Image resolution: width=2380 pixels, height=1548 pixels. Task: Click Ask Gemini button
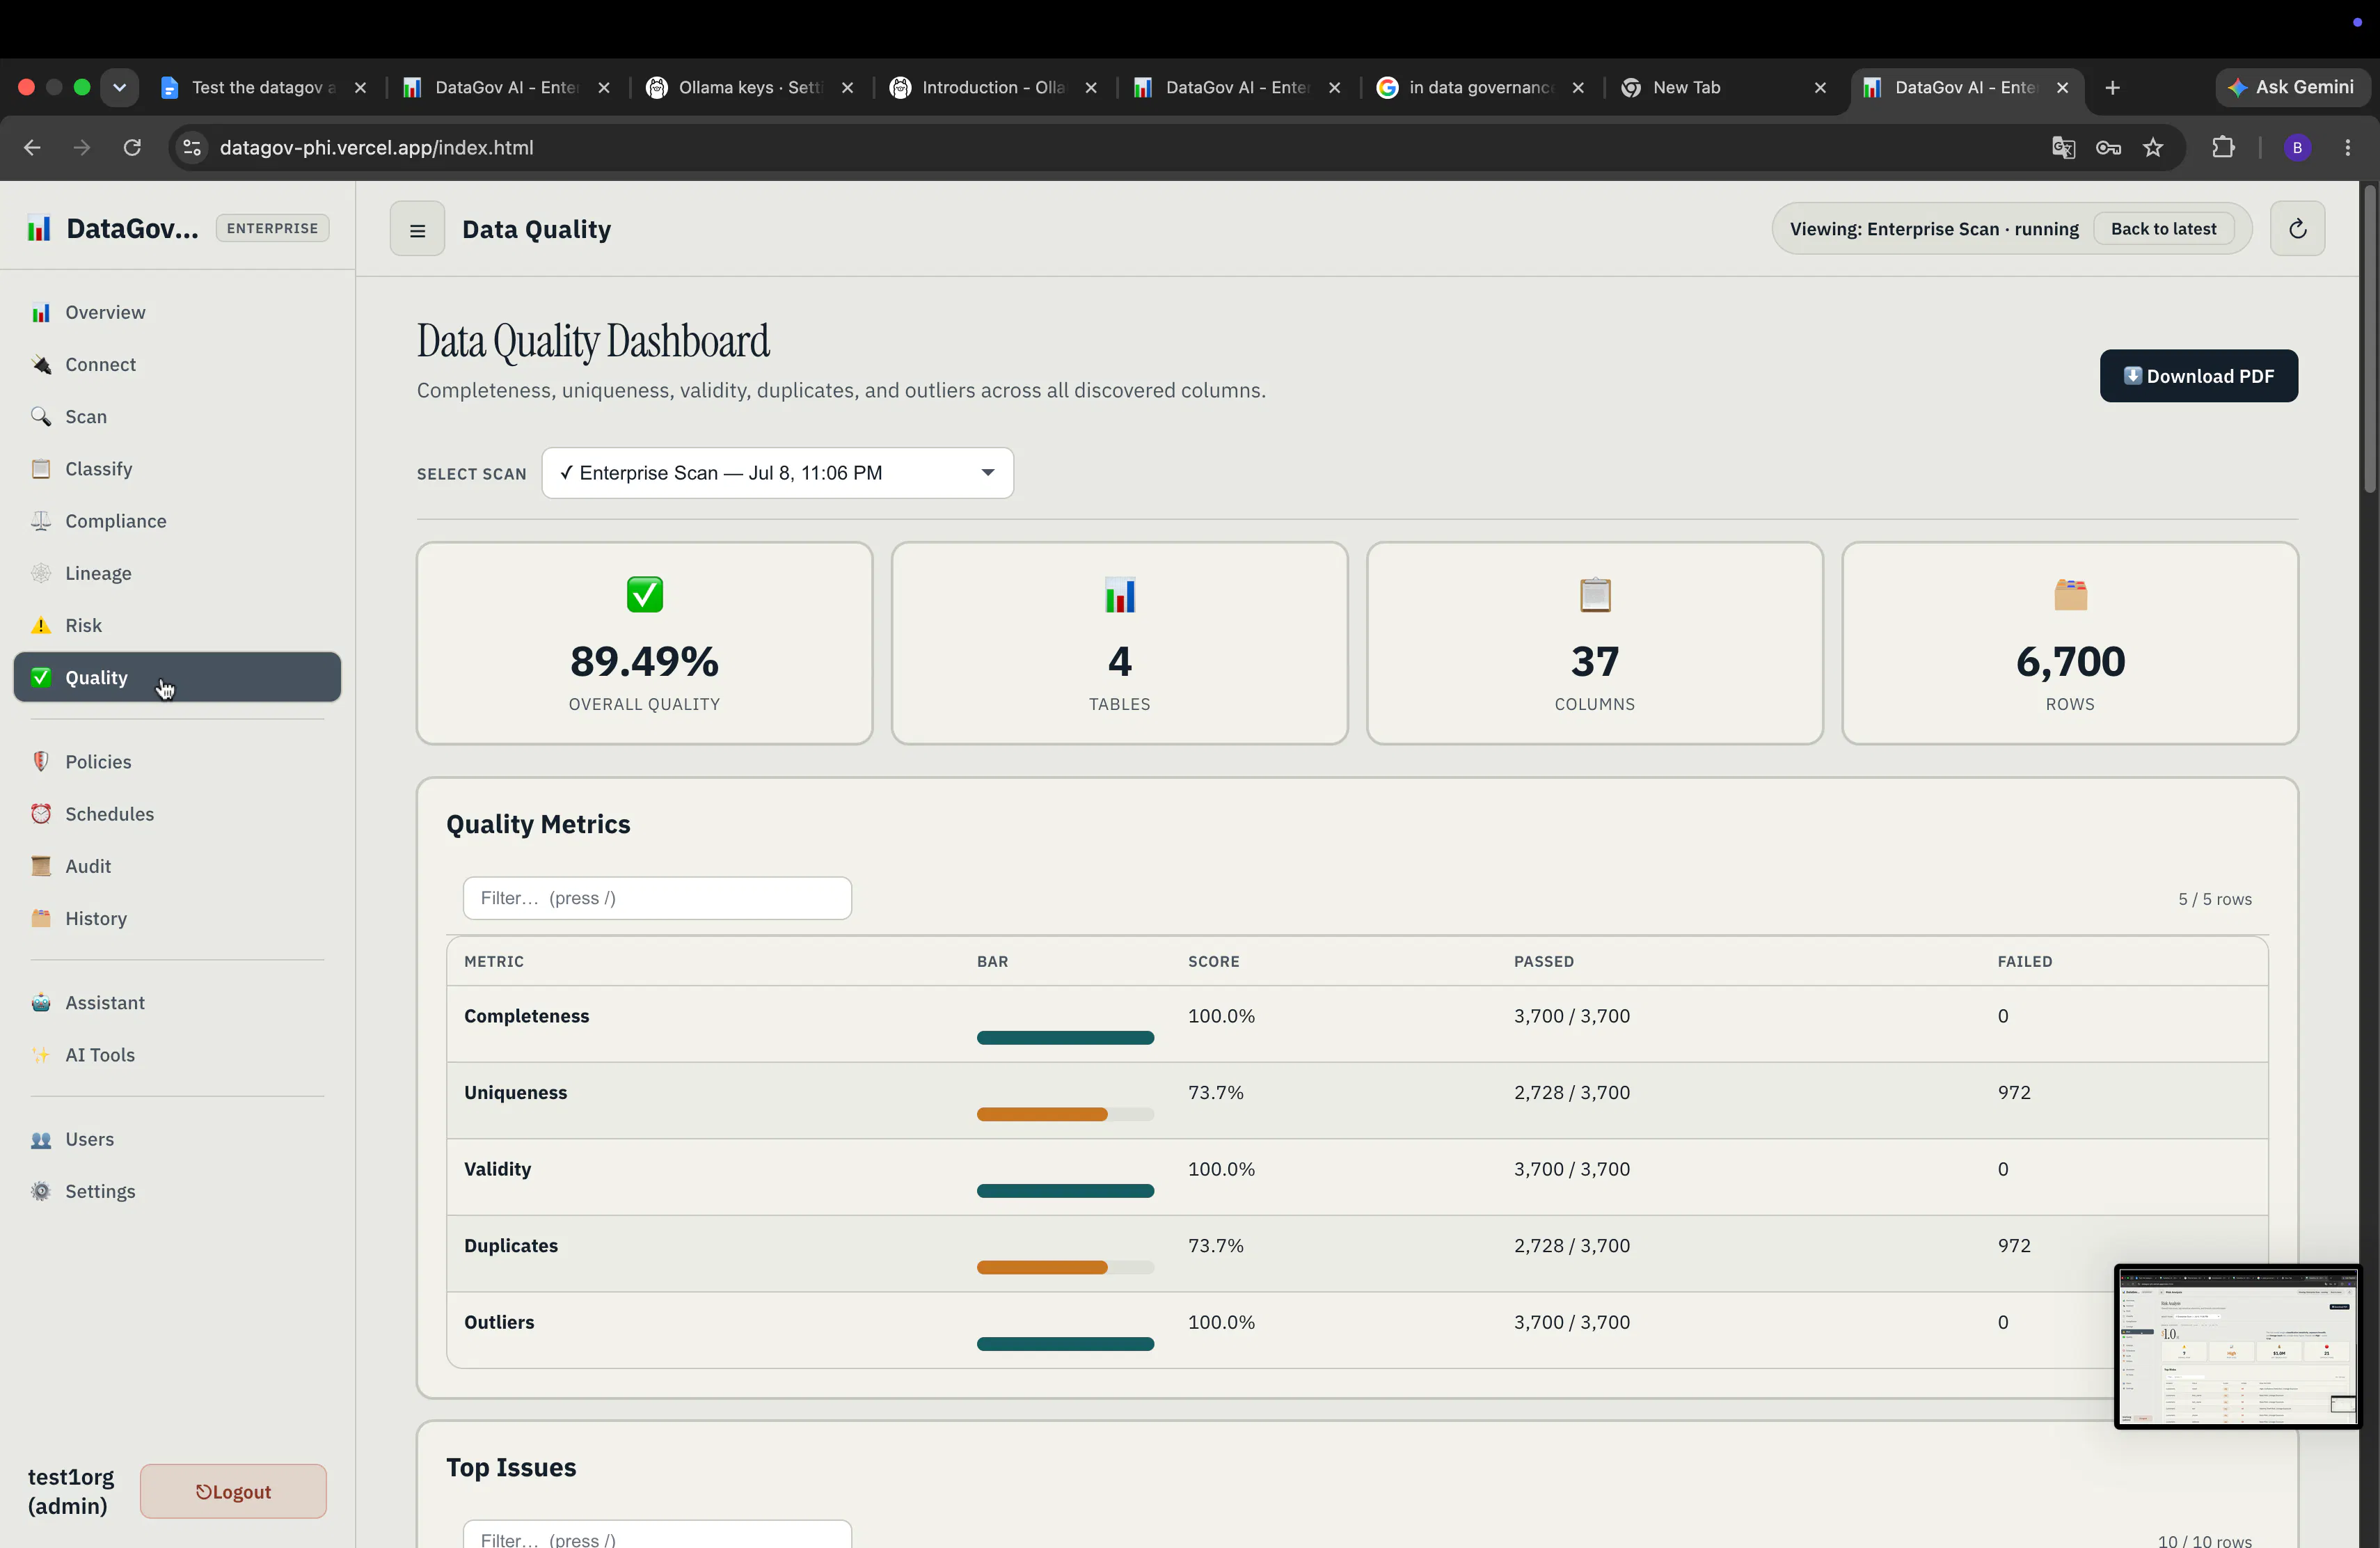point(2292,87)
